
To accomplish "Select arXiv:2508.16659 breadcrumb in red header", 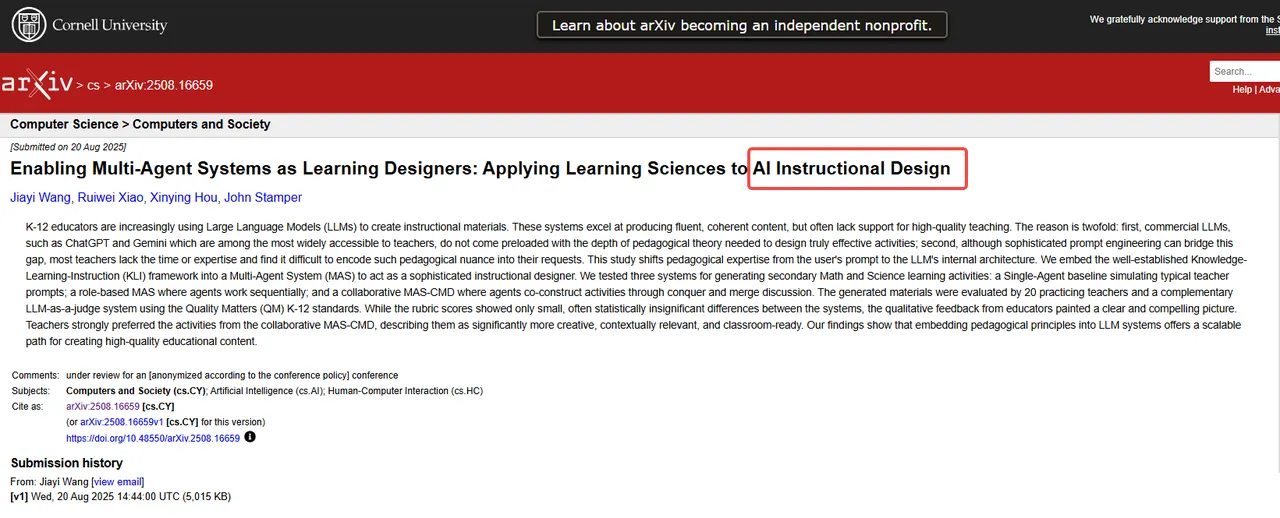I will pos(163,86).
